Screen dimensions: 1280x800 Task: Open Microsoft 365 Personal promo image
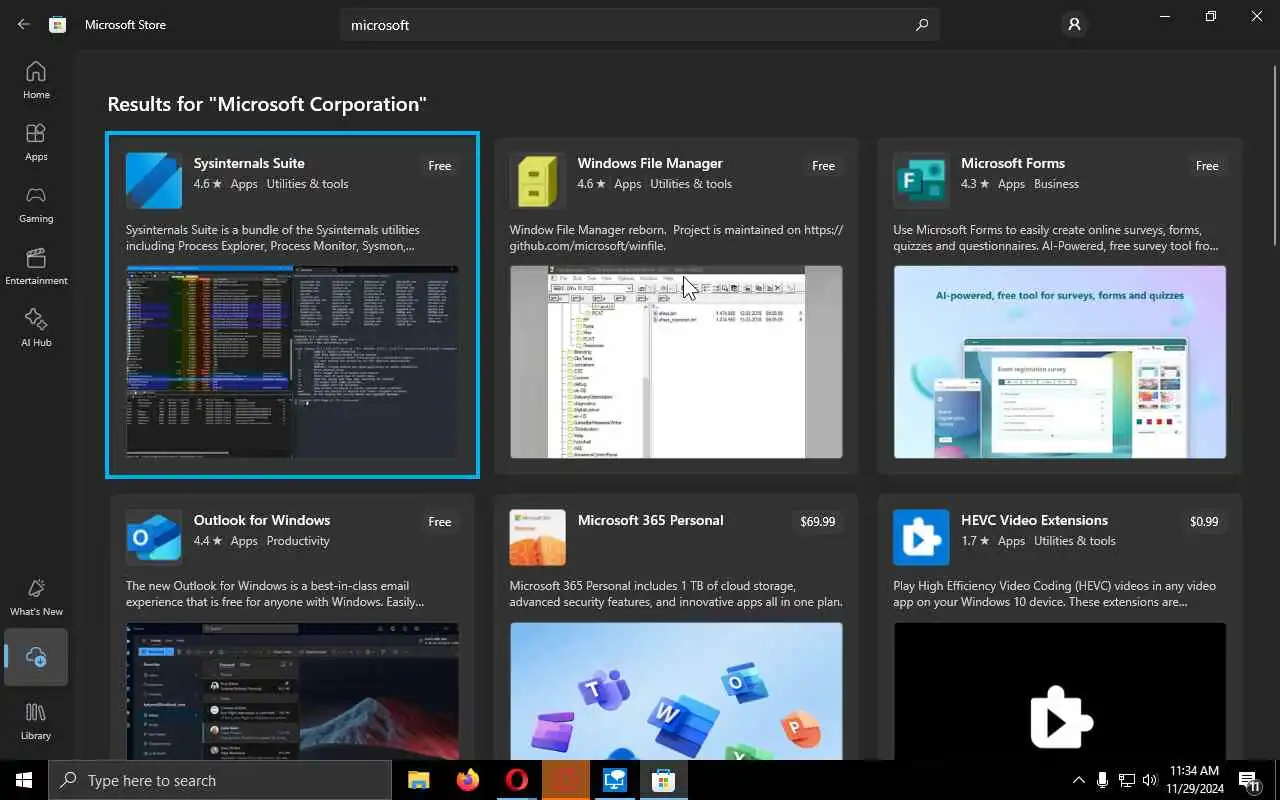[x=676, y=691]
